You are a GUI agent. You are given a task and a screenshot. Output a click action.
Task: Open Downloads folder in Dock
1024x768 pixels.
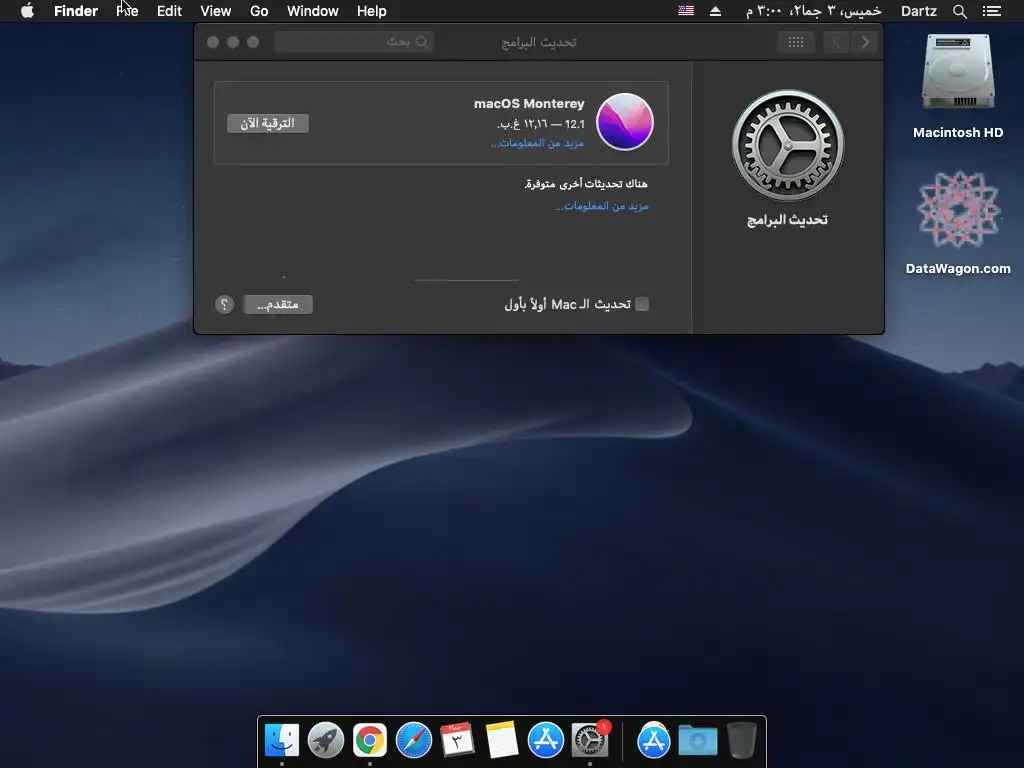click(x=697, y=741)
